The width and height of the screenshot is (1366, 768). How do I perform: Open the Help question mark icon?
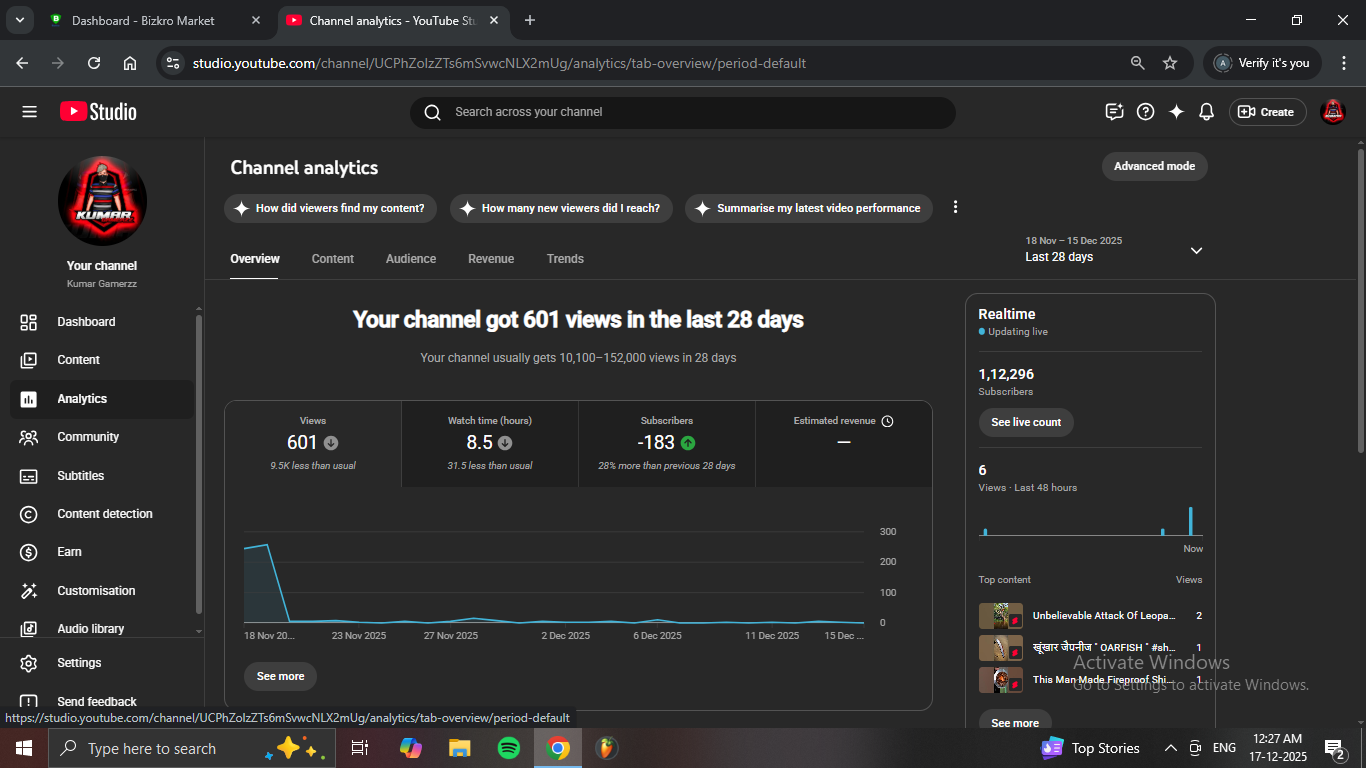pos(1146,112)
